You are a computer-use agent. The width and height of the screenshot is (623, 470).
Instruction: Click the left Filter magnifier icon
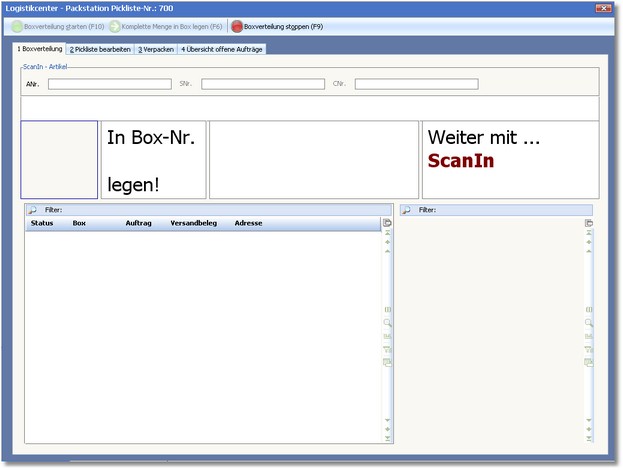pyautogui.click(x=32, y=210)
